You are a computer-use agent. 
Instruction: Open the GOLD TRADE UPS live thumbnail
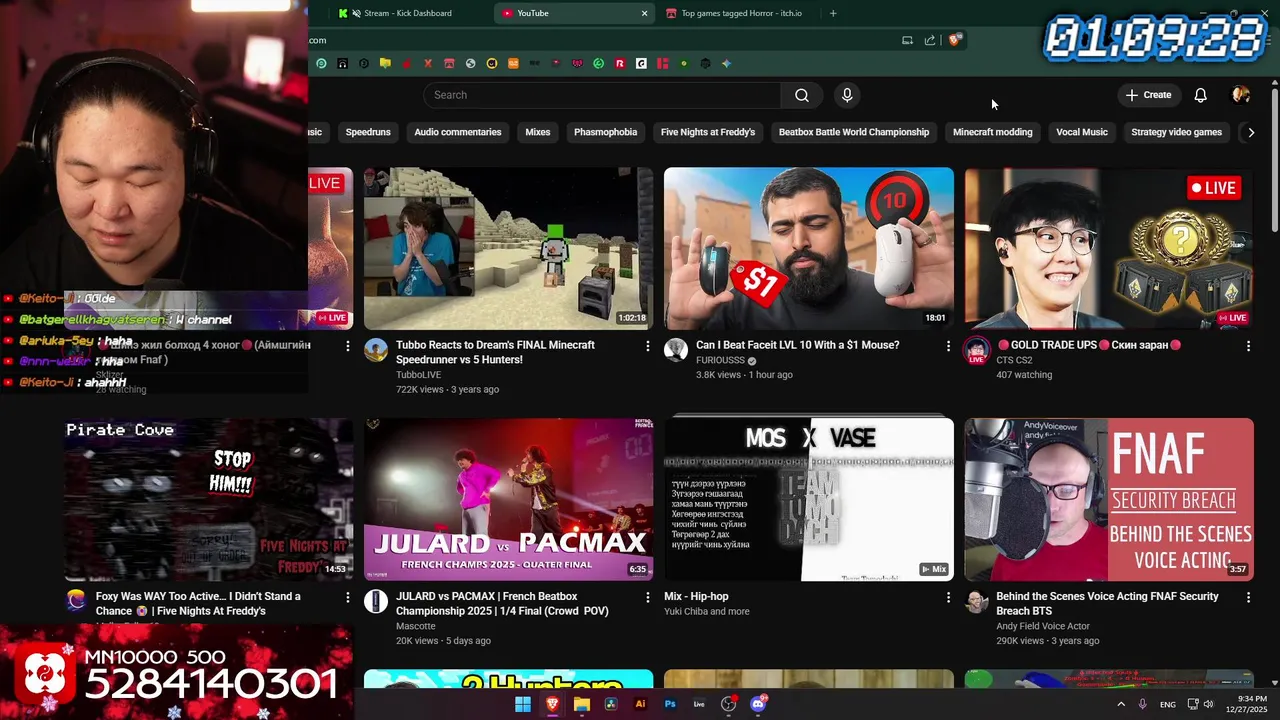pyautogui.click(x=1109, y=248)
